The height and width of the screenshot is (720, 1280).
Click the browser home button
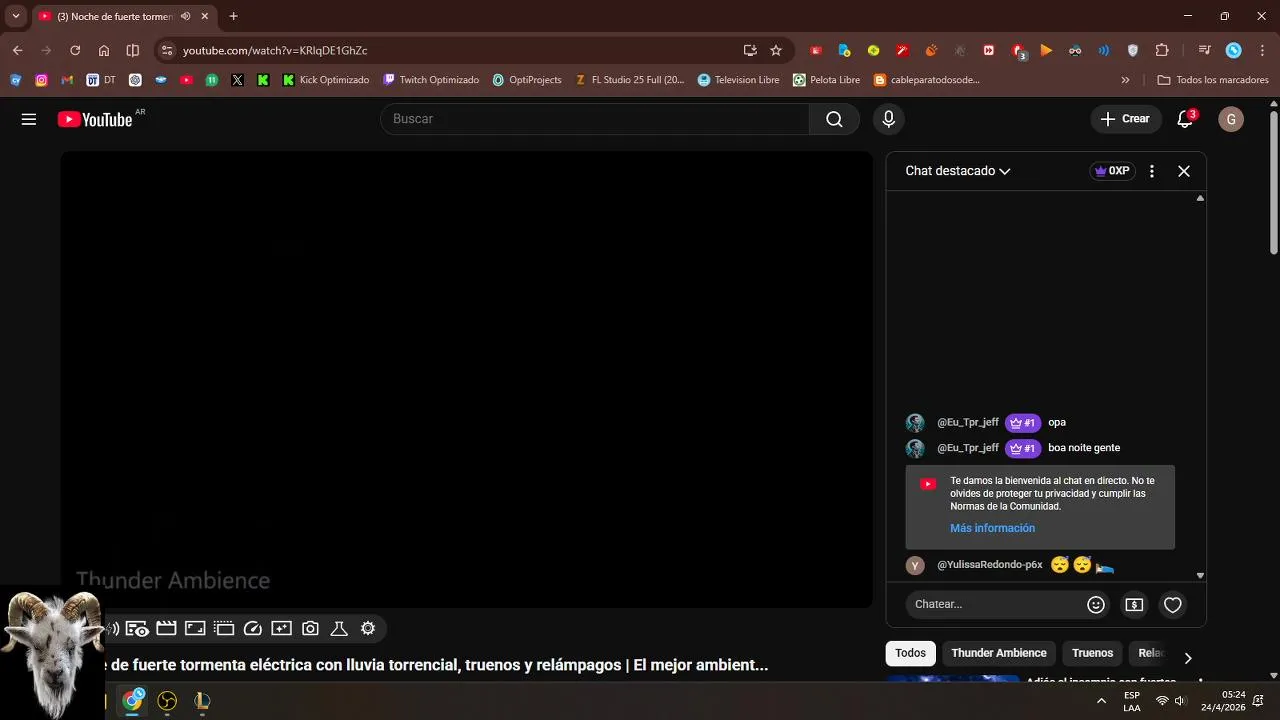[104, 50]
